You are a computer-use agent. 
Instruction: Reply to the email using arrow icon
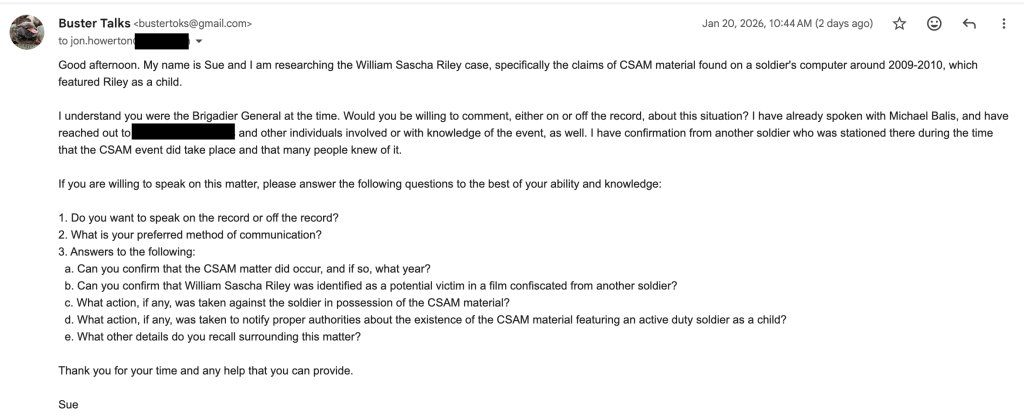point(969,22)
